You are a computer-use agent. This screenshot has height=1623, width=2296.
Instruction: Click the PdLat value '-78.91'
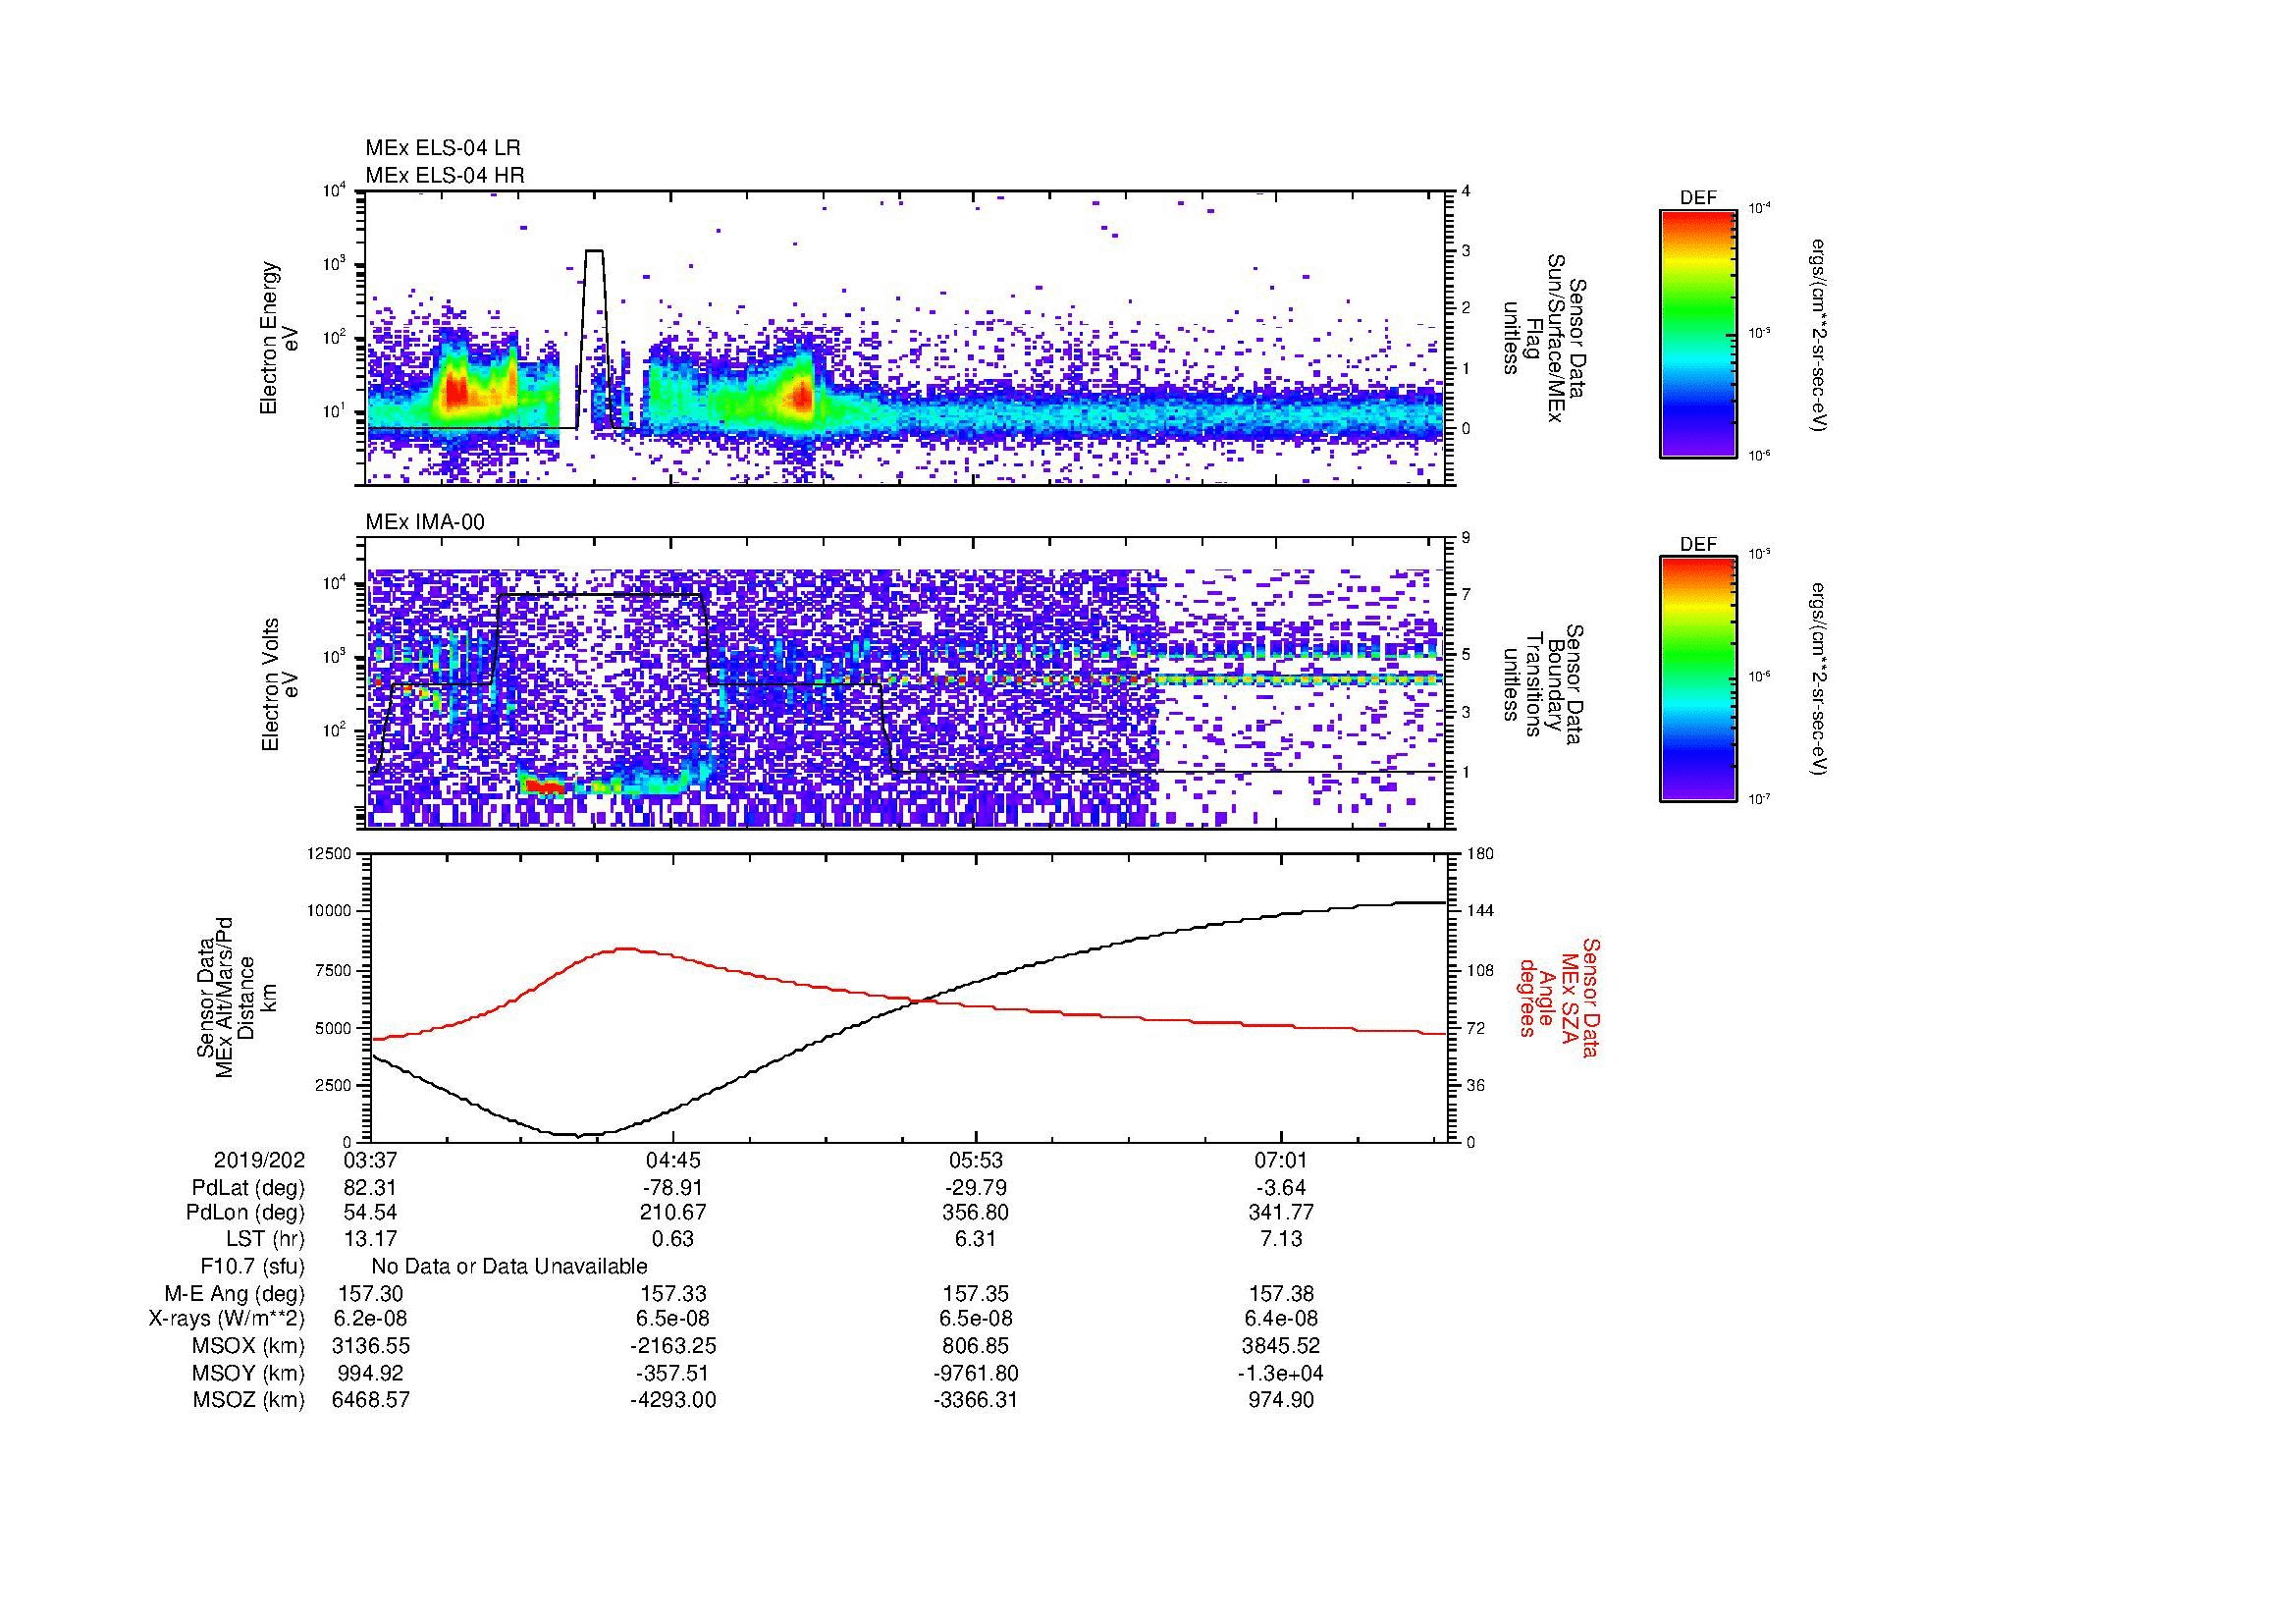tap(673, 1188)
